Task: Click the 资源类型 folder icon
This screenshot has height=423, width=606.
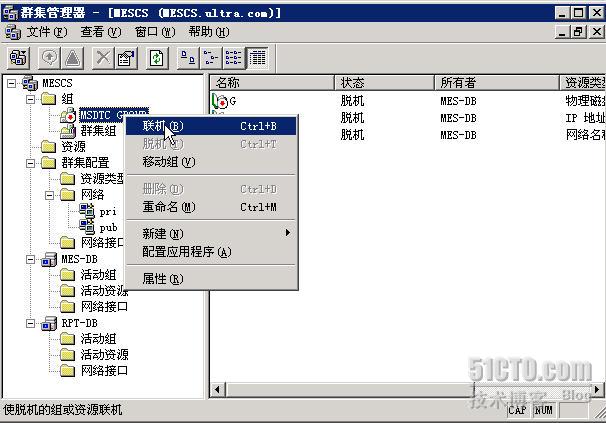Action: tap(68, 179)
